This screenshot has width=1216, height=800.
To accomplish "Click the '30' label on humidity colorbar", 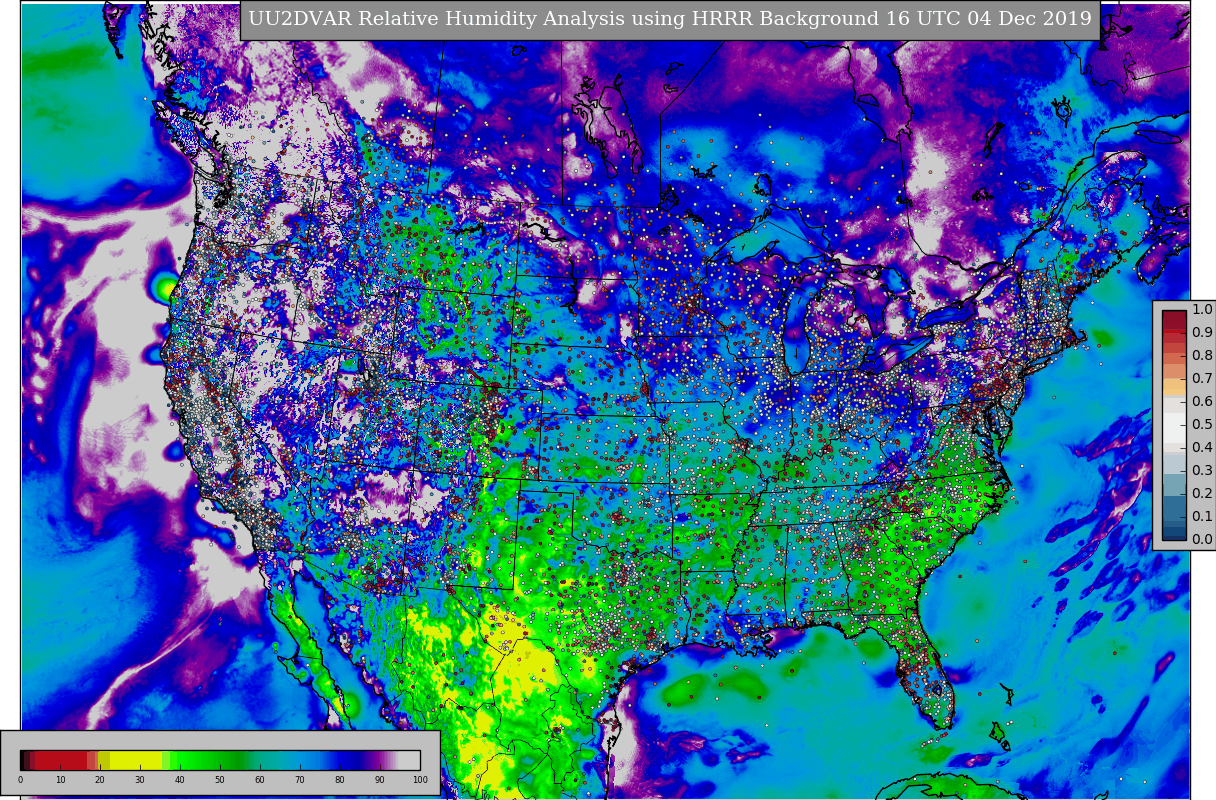I will pyautogui.click(x=140, y=780).
